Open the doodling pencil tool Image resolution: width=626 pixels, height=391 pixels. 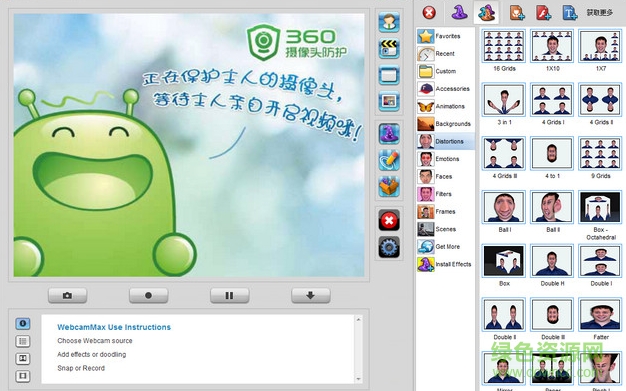tap(389, 160)
